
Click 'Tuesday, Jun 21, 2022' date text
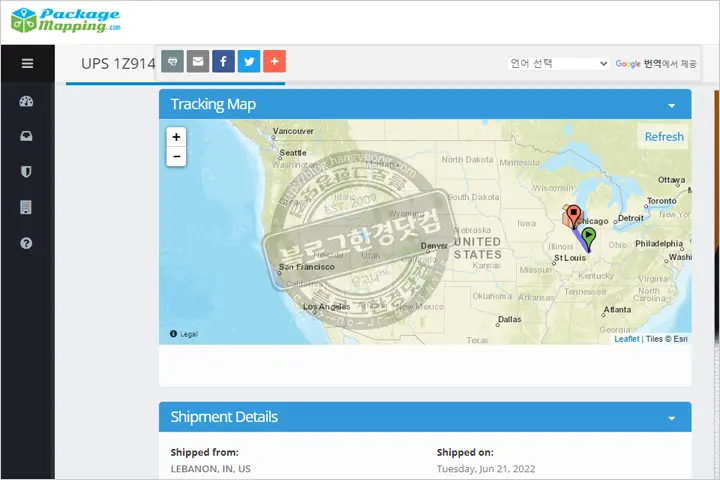click(x=486, y=469)
